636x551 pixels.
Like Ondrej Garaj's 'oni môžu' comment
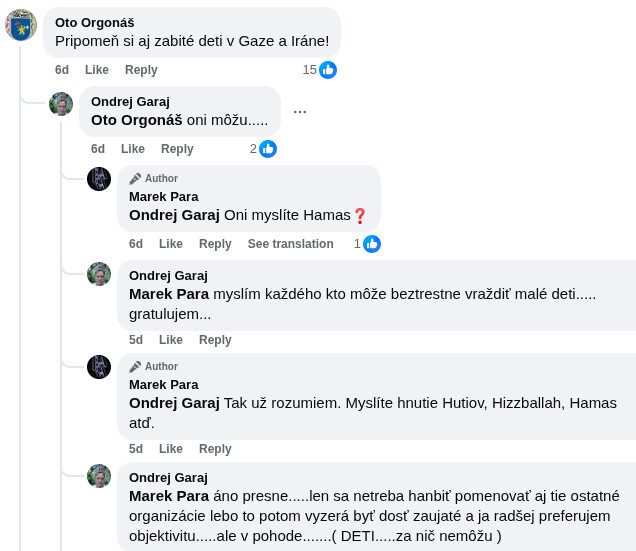point(133,149)
